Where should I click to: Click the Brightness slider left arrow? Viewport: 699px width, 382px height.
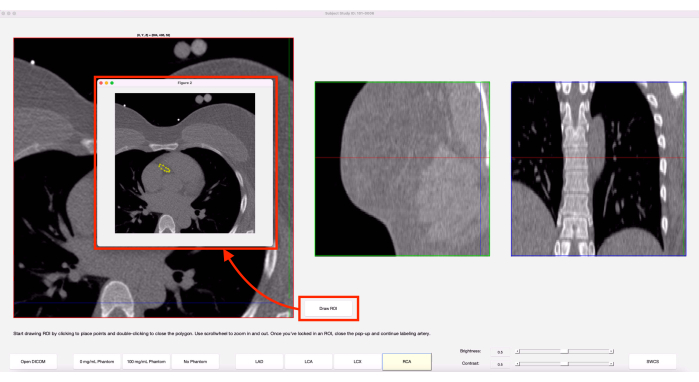(x=518, y=351)
